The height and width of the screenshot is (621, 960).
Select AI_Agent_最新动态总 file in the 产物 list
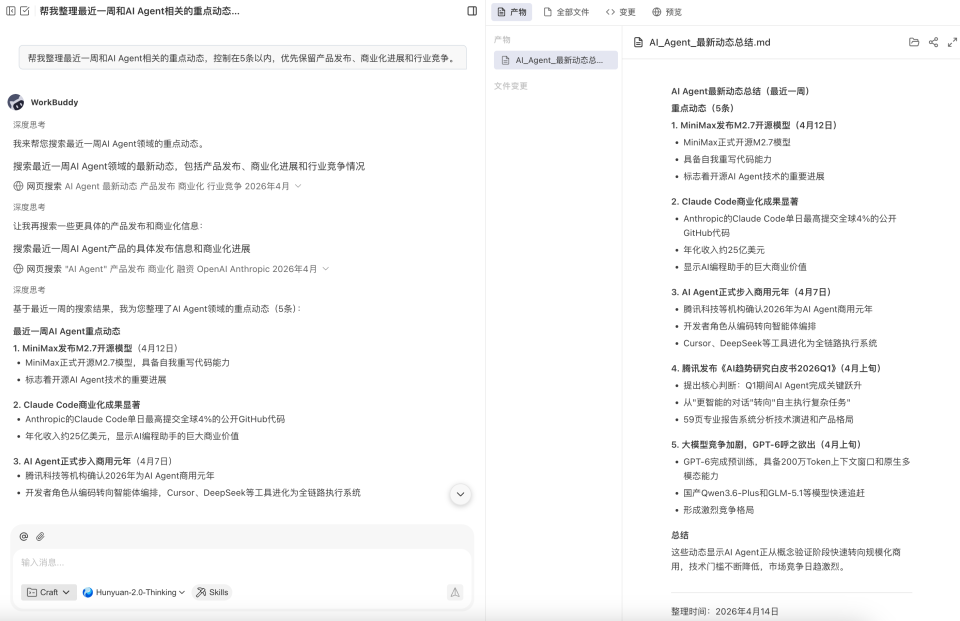557,59
